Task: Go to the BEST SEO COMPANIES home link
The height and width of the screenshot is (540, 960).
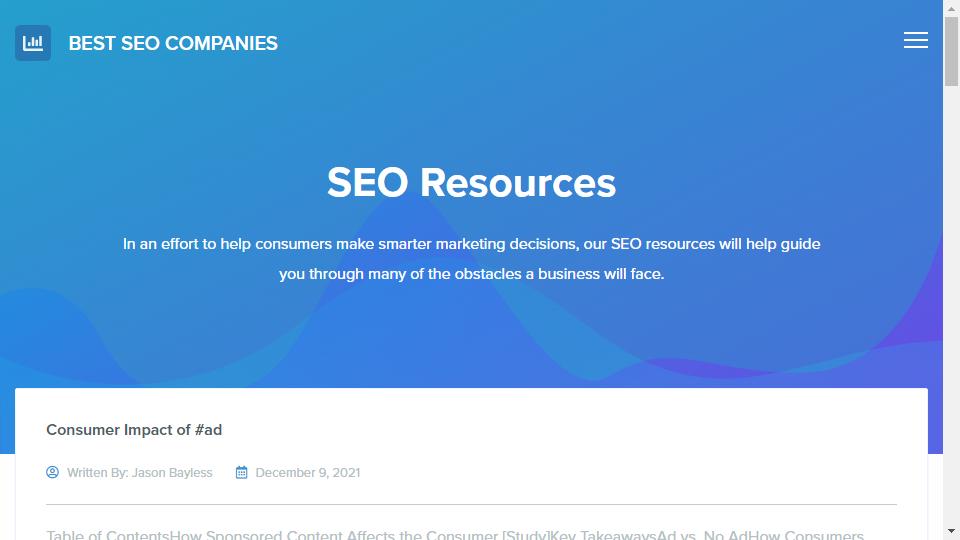Action: 173,43
